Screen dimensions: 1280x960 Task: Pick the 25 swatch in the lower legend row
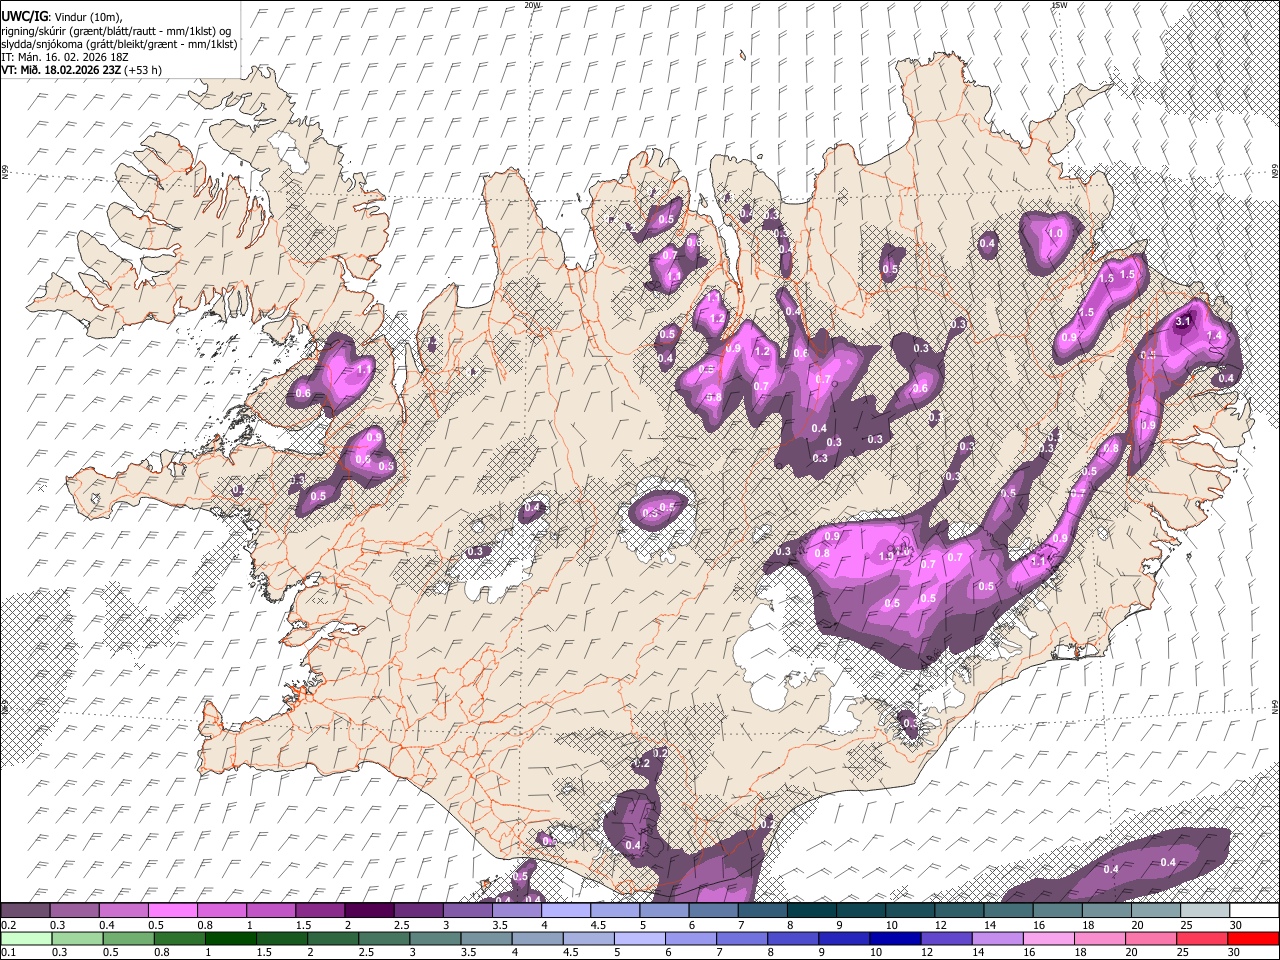pos(1200,938)
